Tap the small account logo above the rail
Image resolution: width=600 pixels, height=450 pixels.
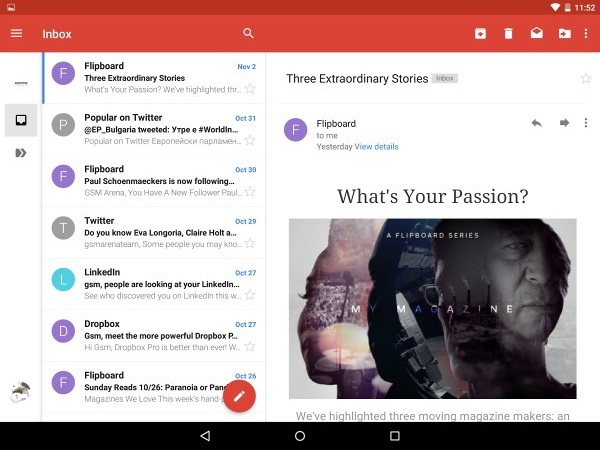[21, 83]
